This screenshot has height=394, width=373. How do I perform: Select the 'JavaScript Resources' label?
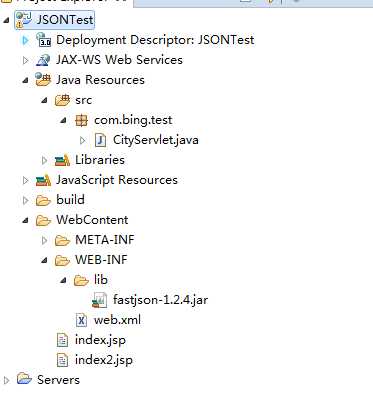(x=117, y=180)
